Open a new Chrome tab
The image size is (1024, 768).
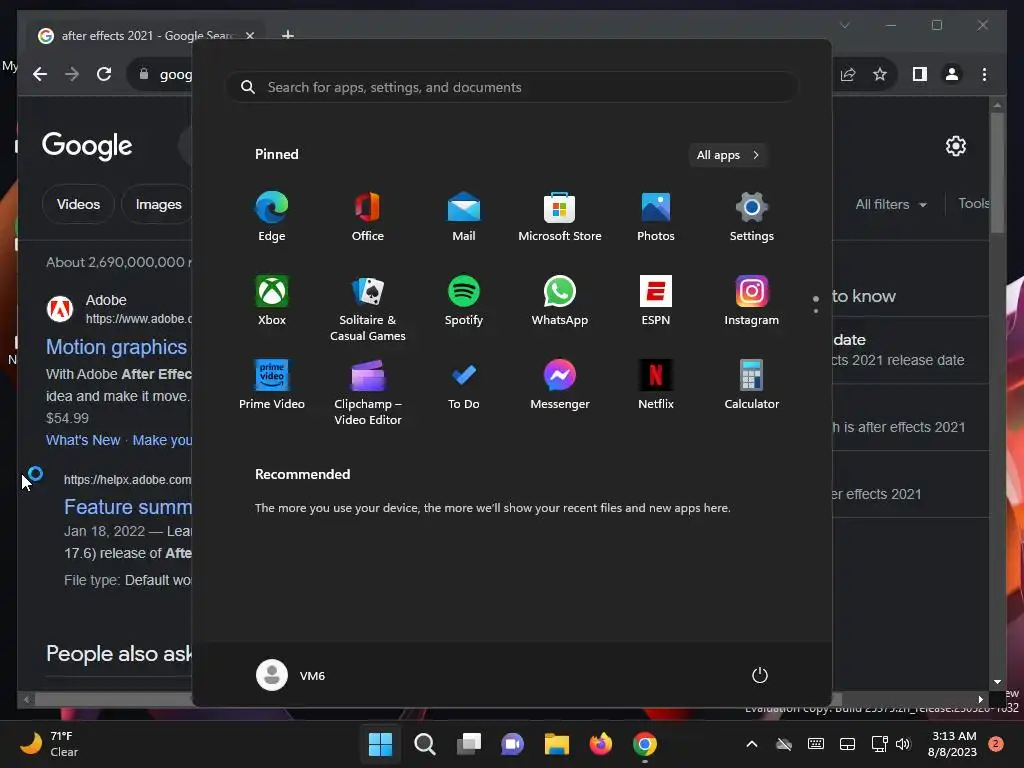287,35
